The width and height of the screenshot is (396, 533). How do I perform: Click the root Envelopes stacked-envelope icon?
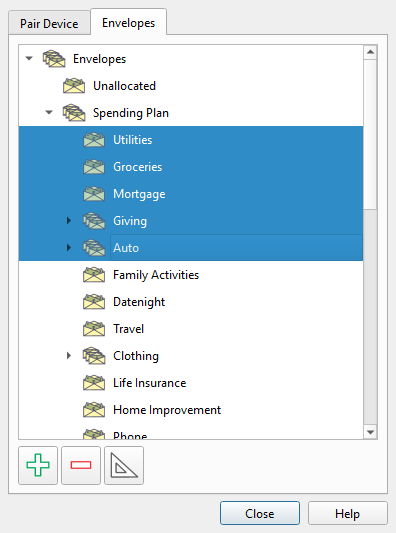pyautogui.click(x=54, y=59)
